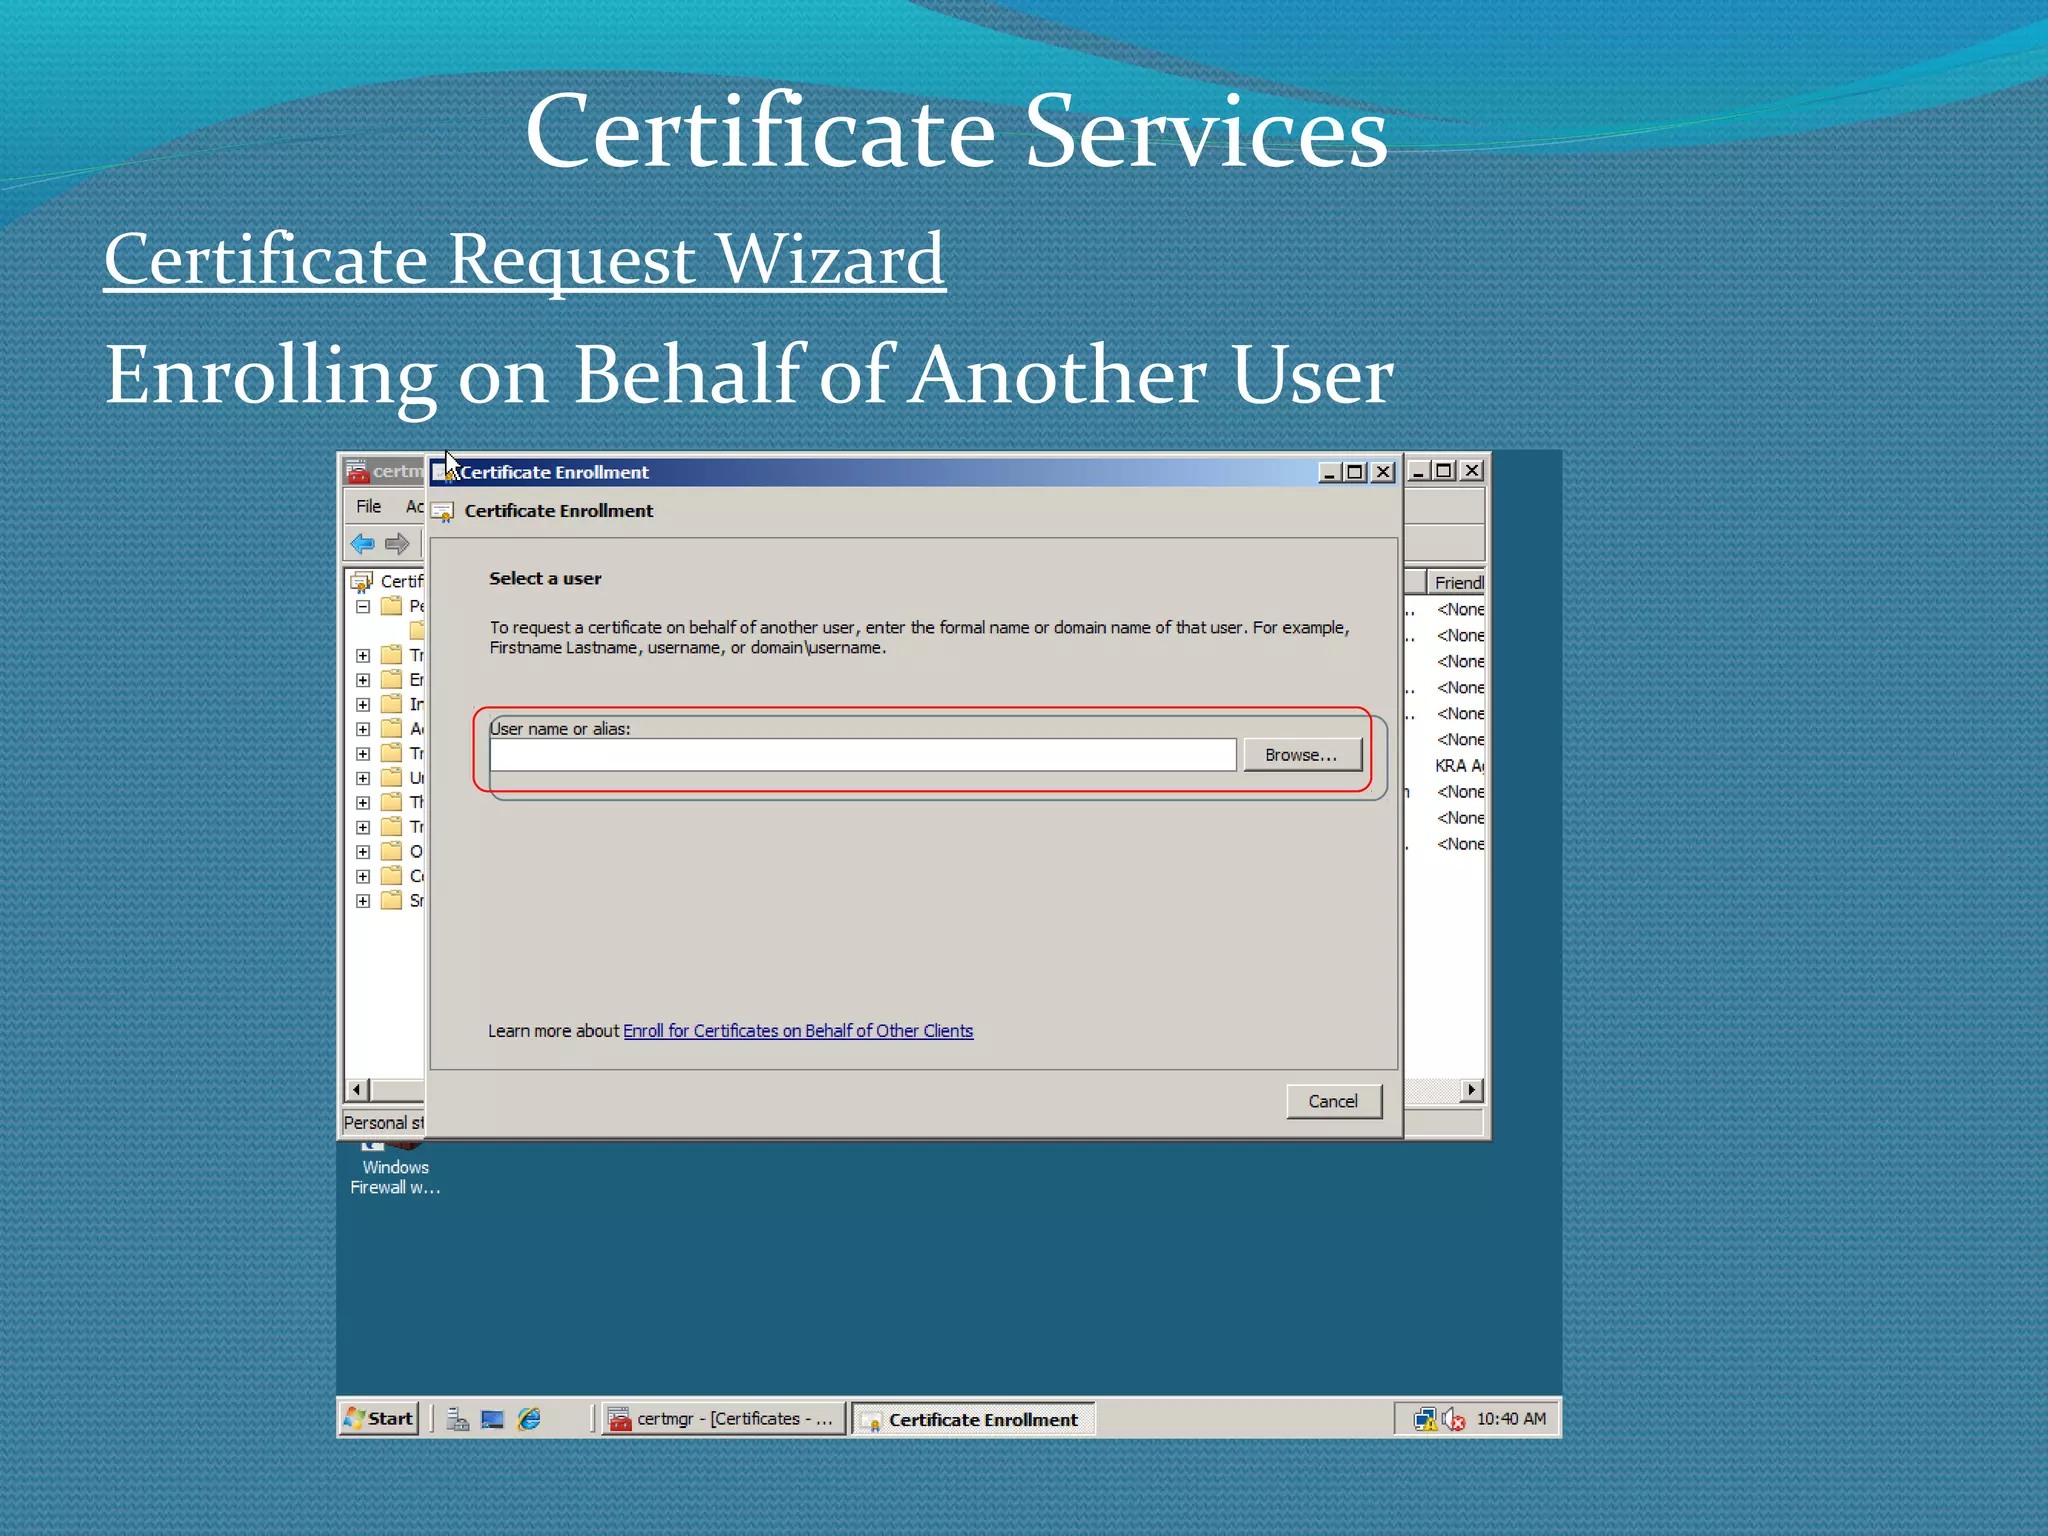Viewport: 2048px width, 1536px height.
Task: Open the File menu in certmgr
Action: click(x=369, y=507)
